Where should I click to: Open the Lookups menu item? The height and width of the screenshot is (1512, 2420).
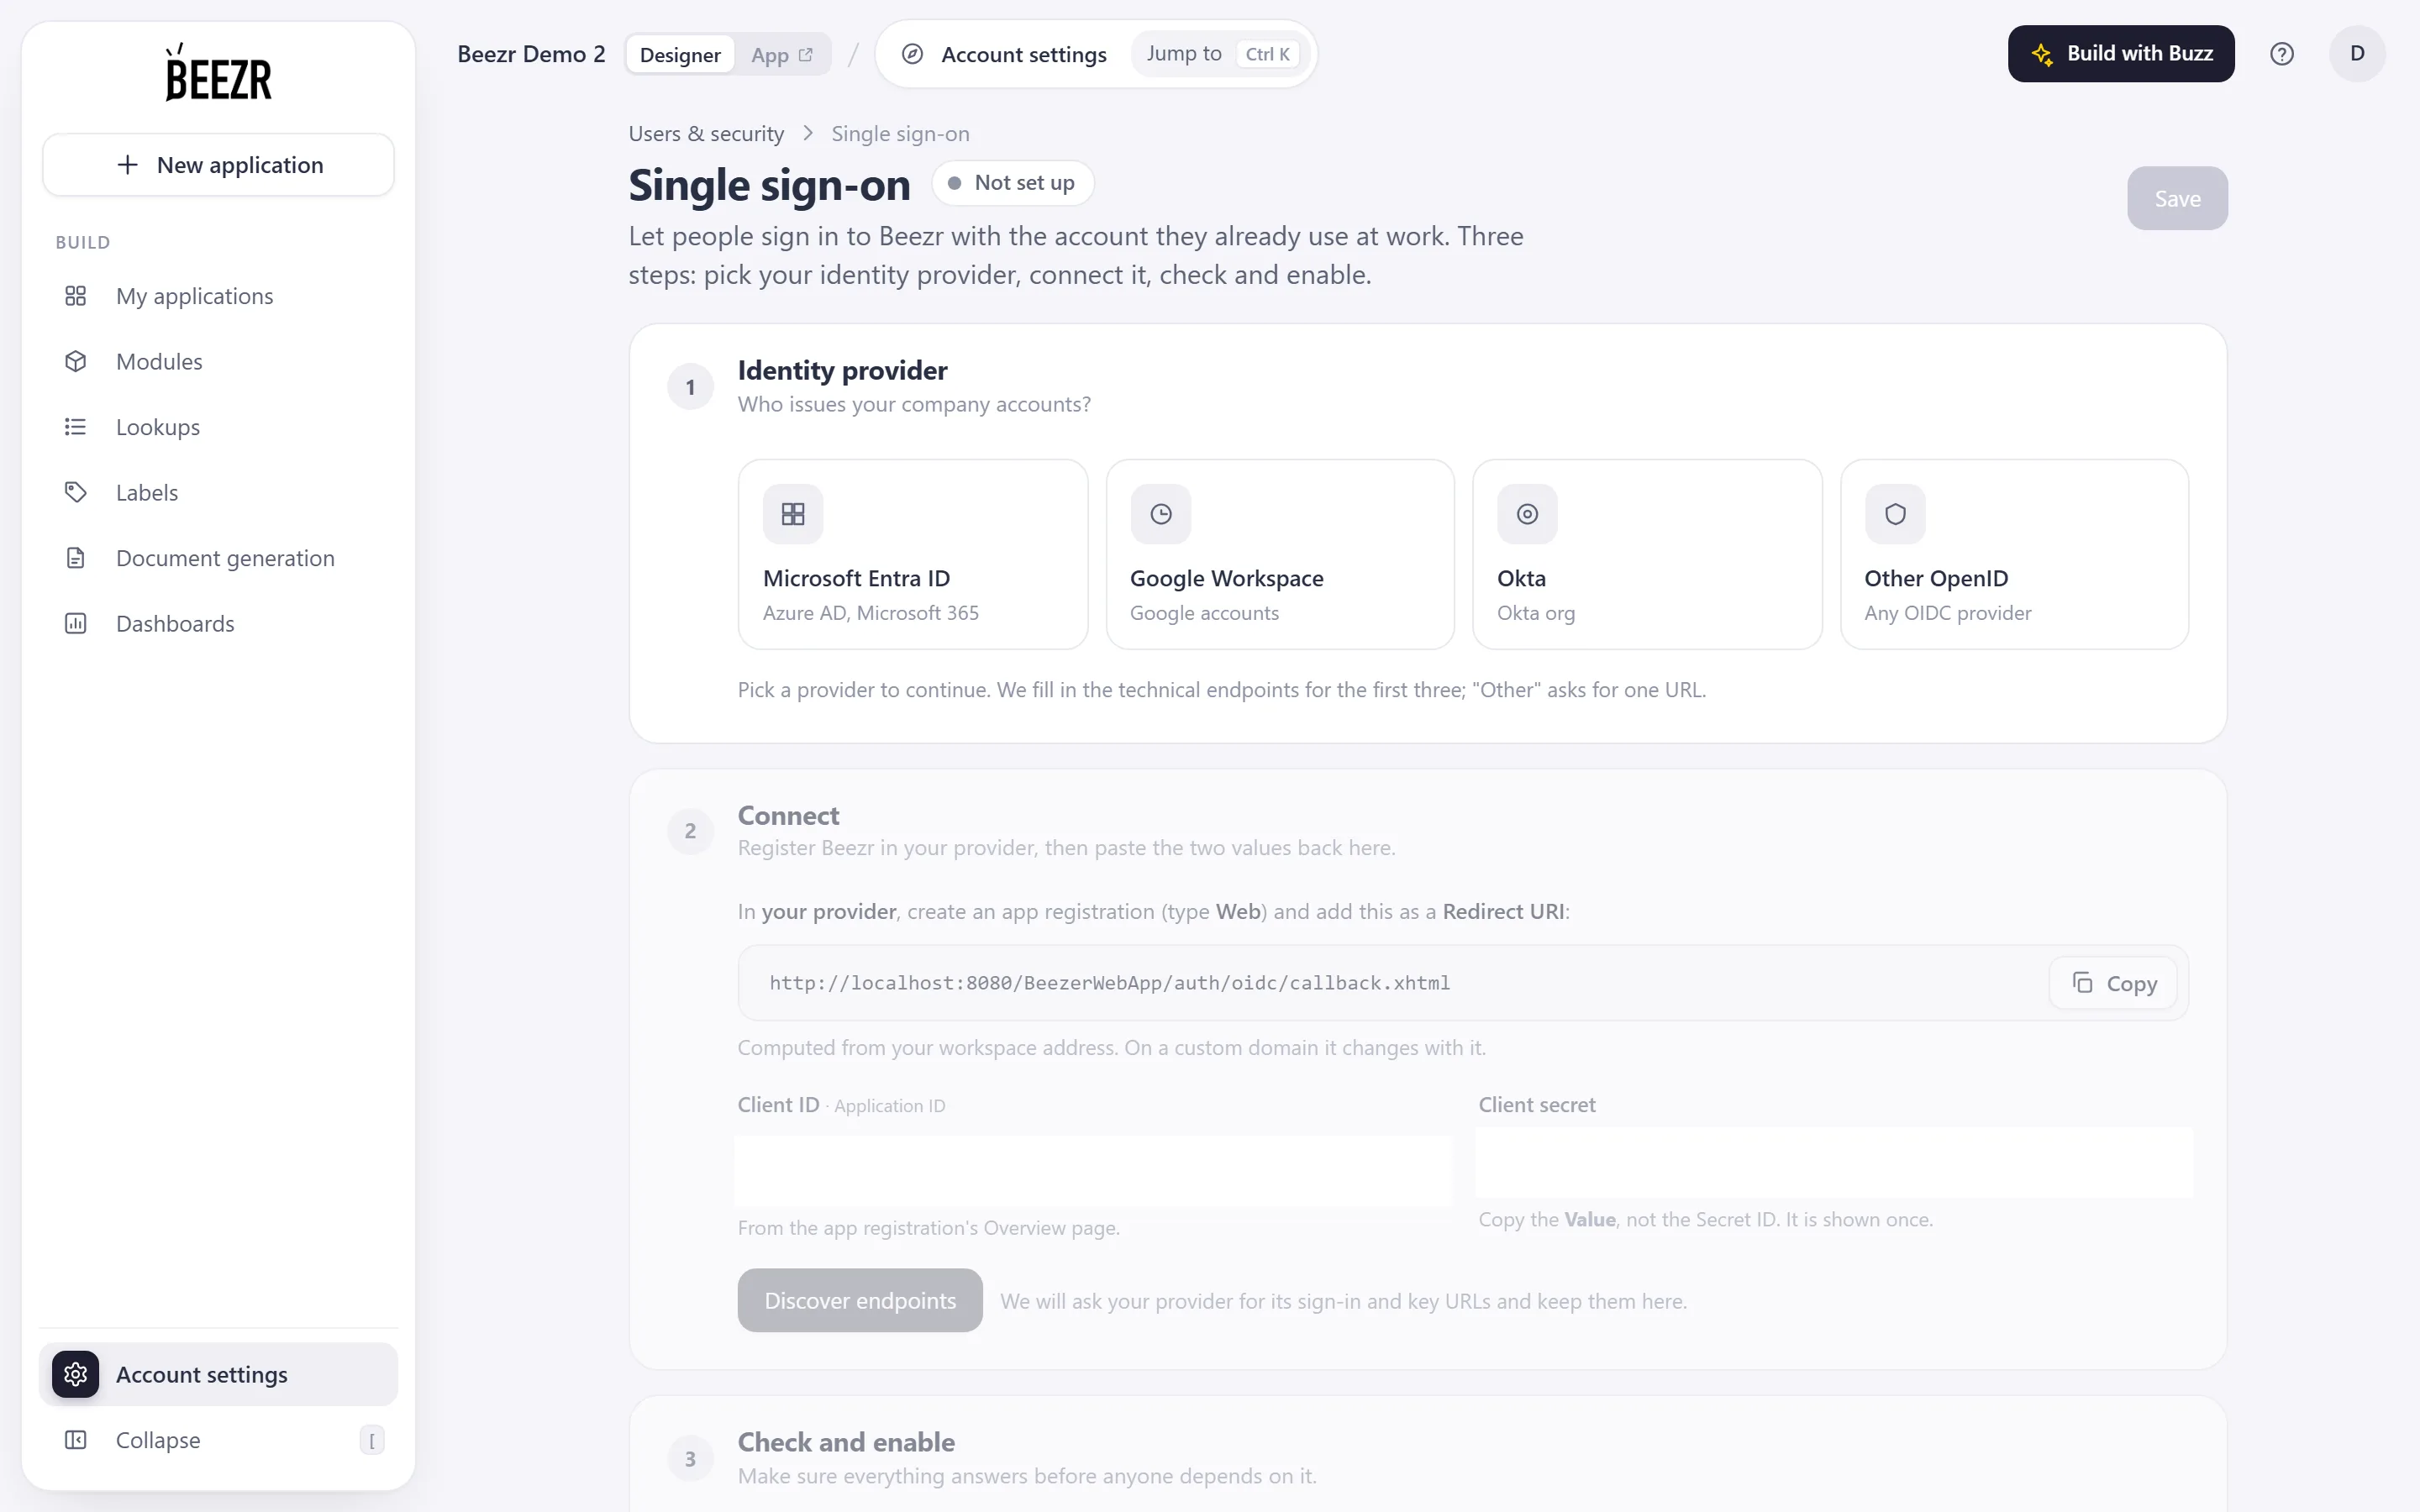coord(218,427)
